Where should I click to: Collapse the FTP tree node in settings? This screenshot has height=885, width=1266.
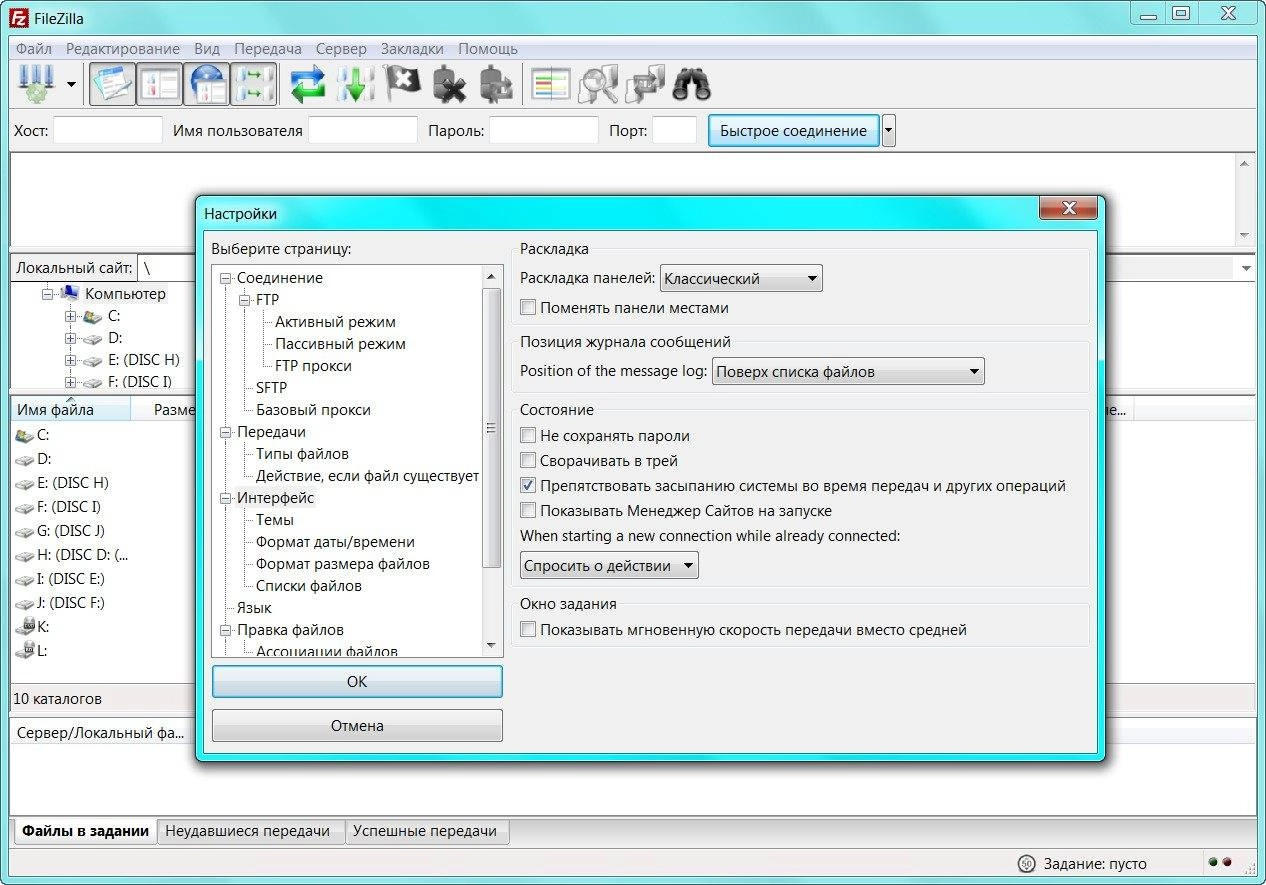[245, 300]
